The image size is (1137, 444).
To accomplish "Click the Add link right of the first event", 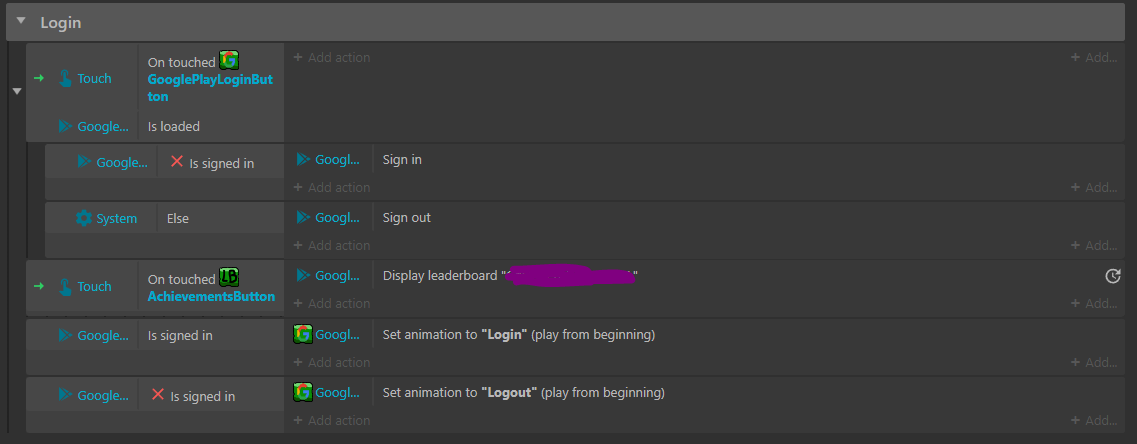I will tap(1095, 58).
